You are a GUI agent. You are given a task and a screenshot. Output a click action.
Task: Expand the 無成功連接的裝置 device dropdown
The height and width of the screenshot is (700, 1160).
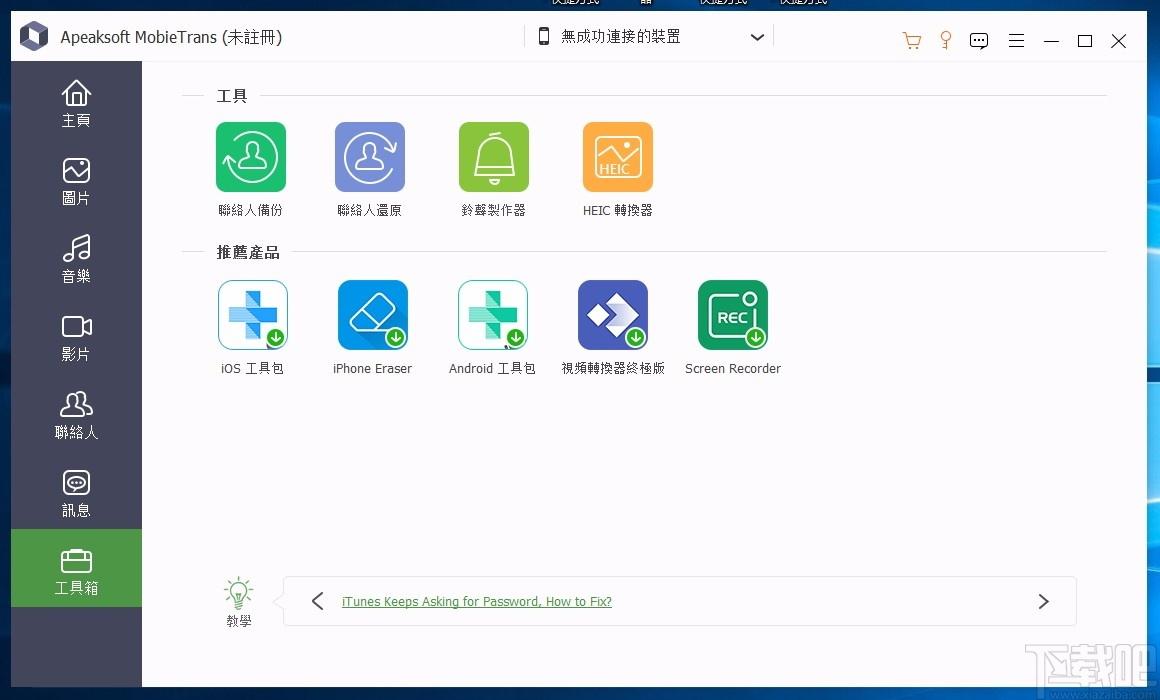point(757,37)
